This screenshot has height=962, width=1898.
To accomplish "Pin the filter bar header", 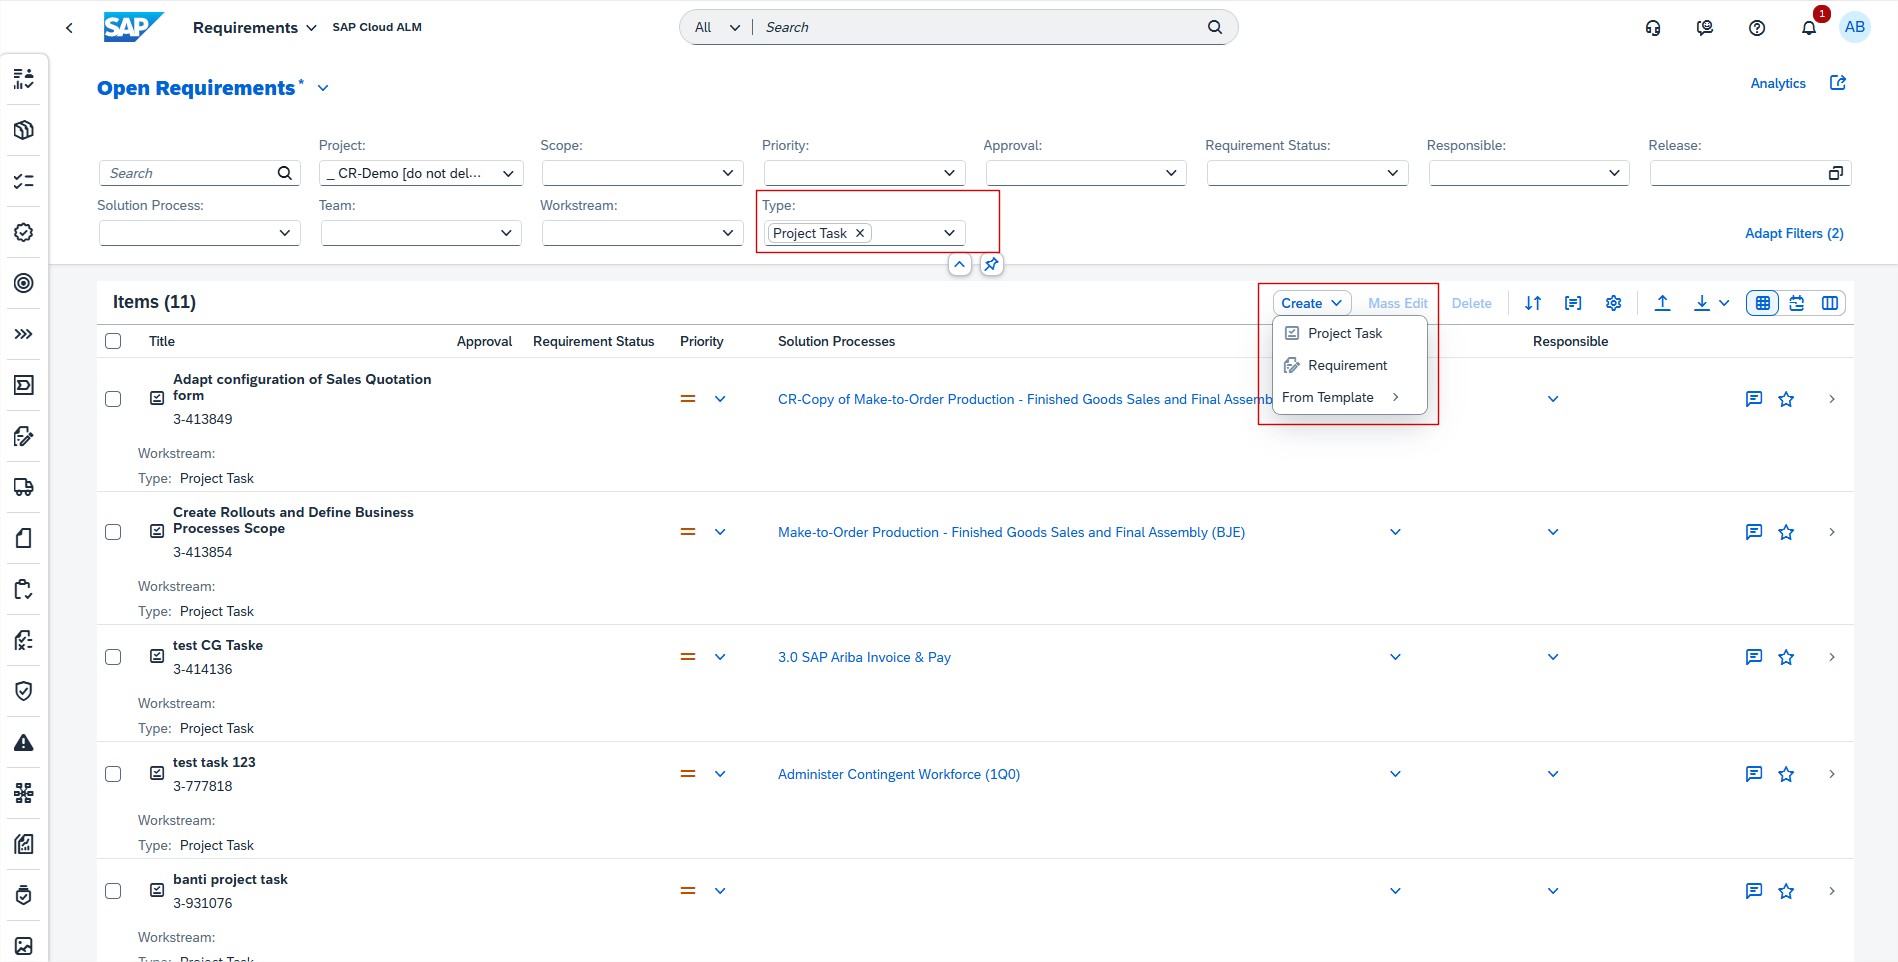I will pos(990,265).
